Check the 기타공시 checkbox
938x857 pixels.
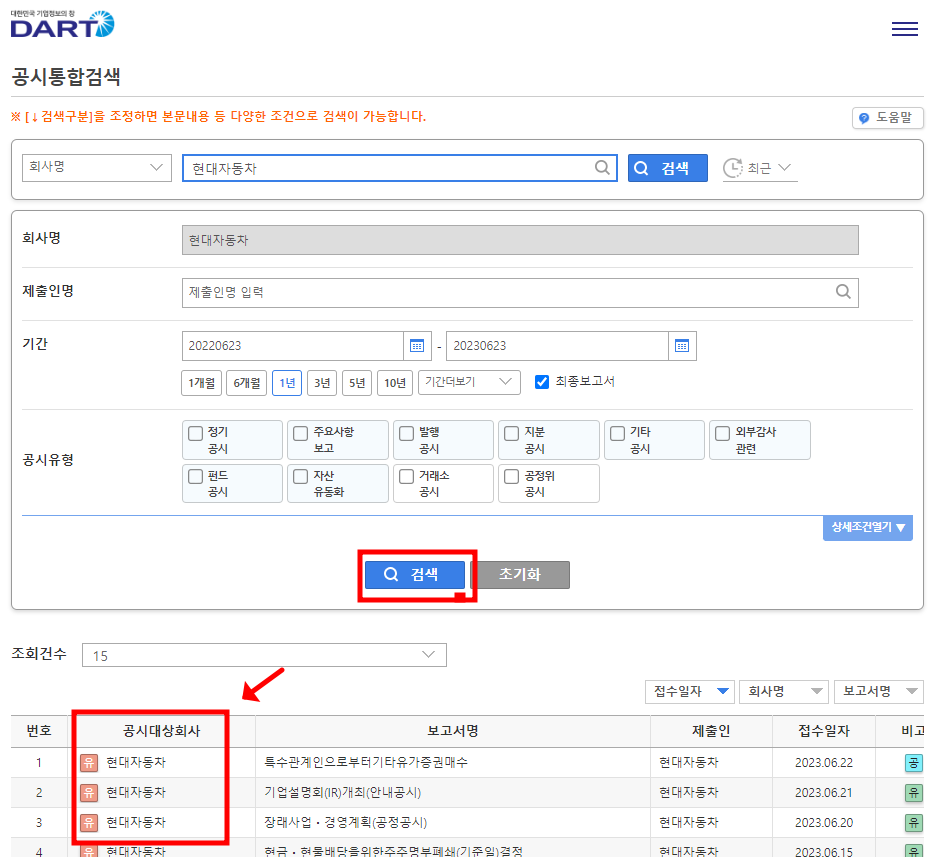click(617, 433)
